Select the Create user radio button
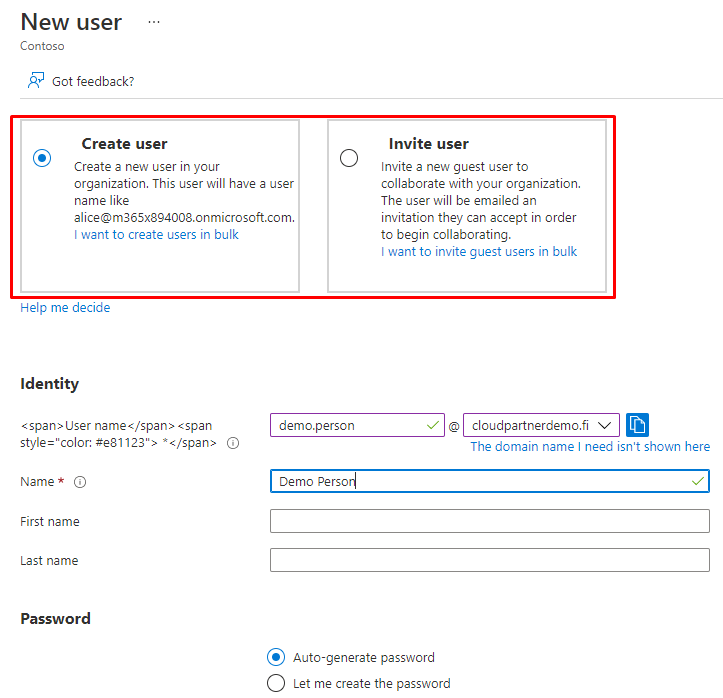 tap(42, 158)
